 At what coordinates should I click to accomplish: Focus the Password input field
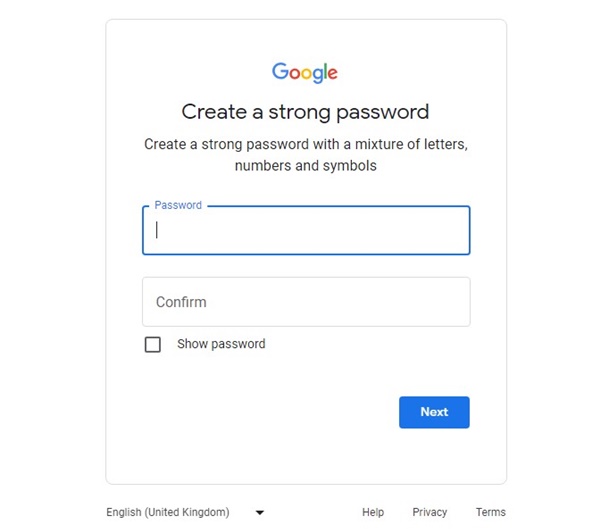pyautogui.click(x=306, y=230)
